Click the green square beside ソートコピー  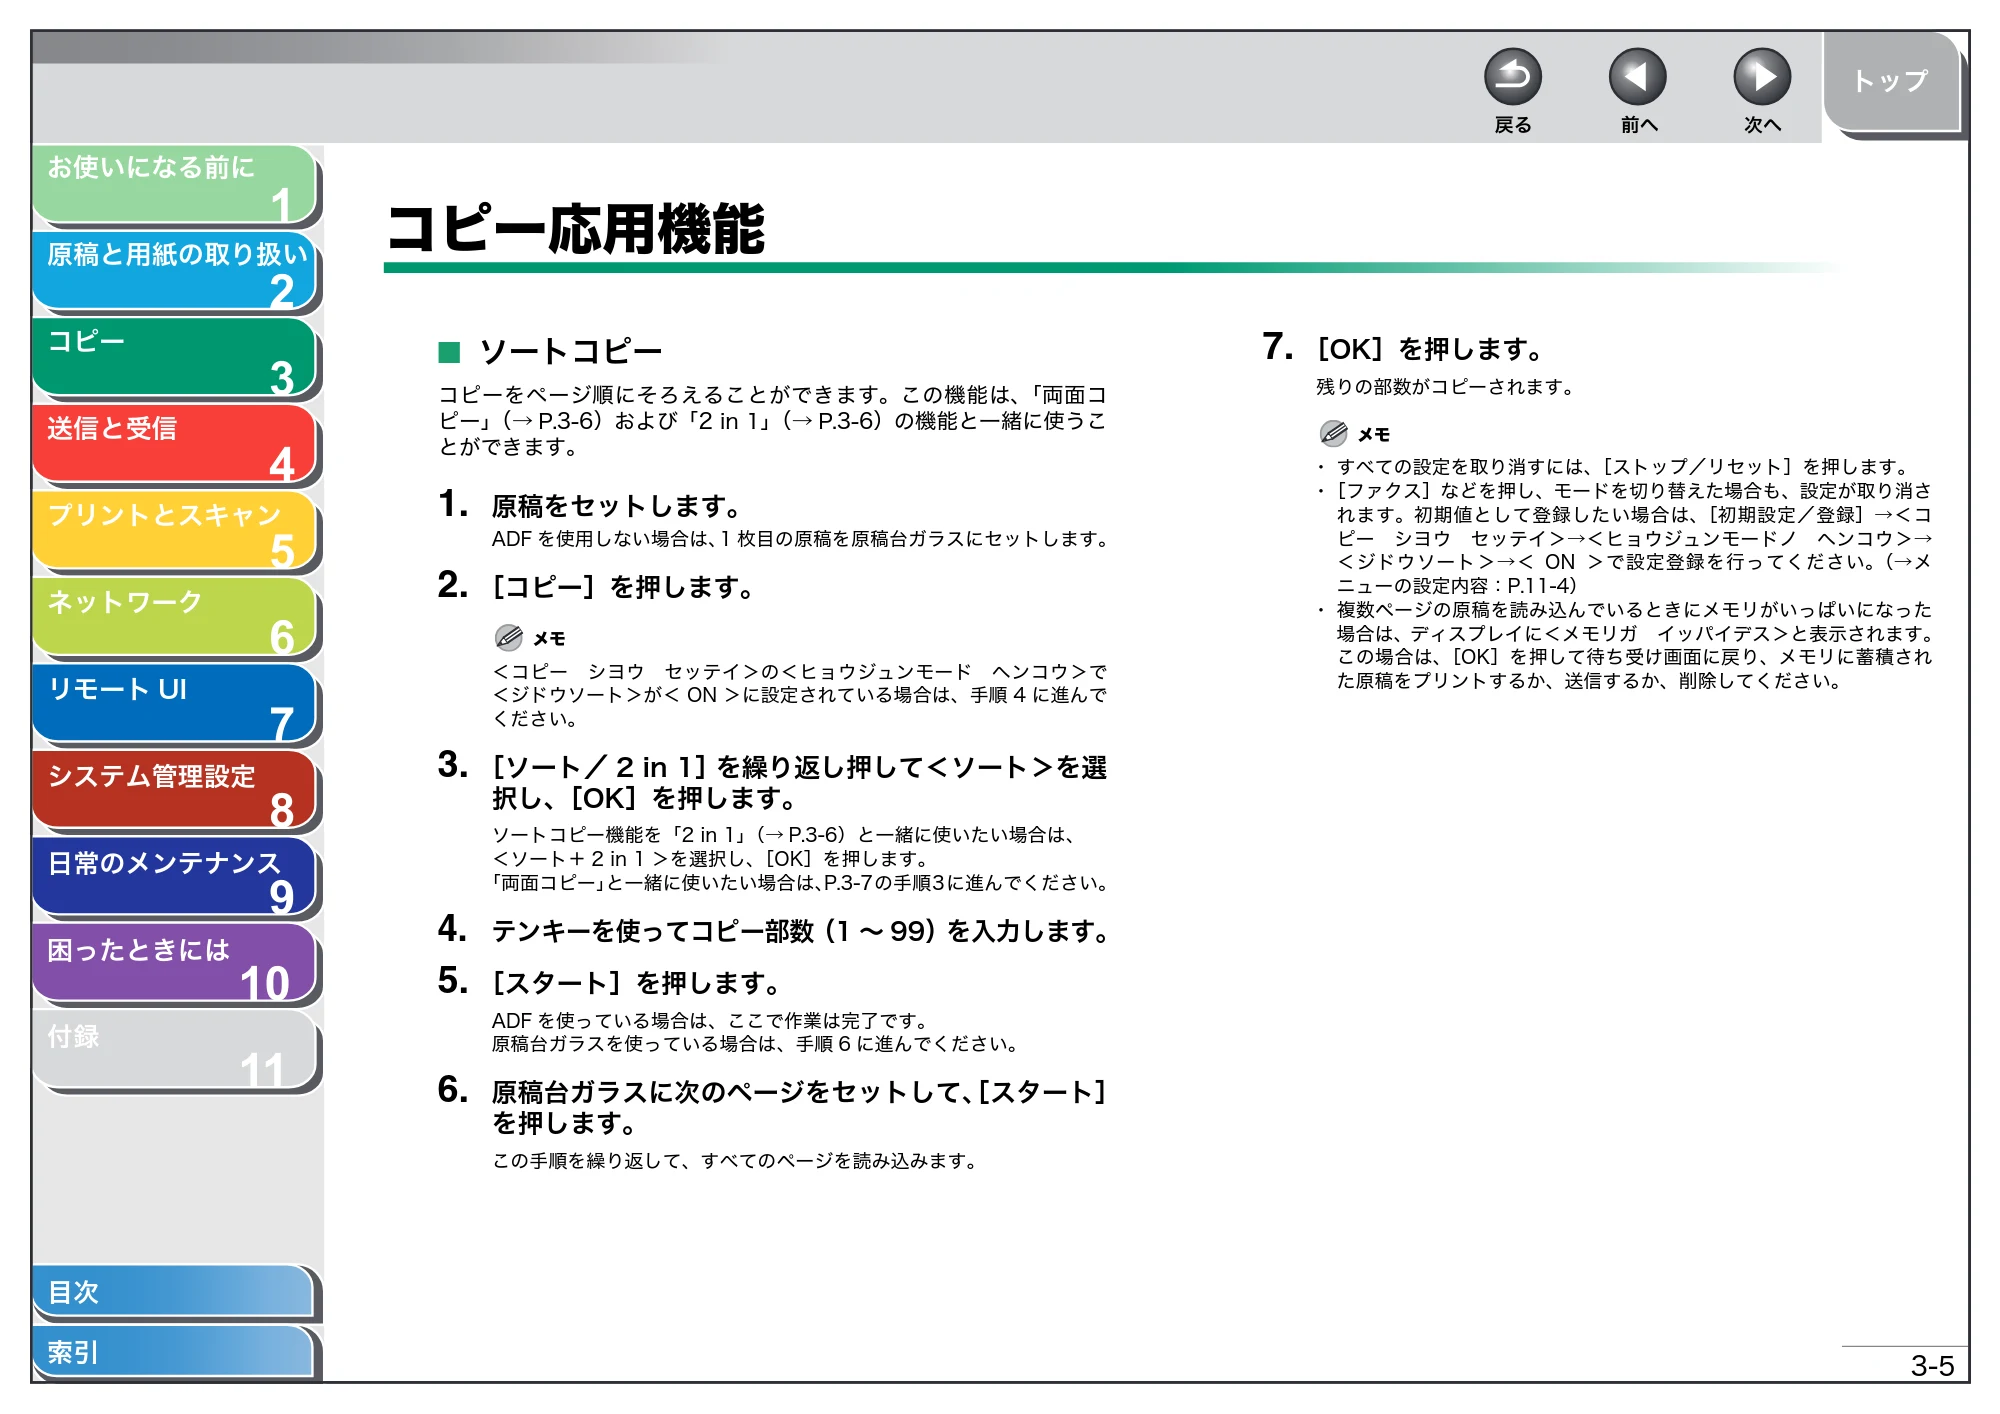coord(449,352)
